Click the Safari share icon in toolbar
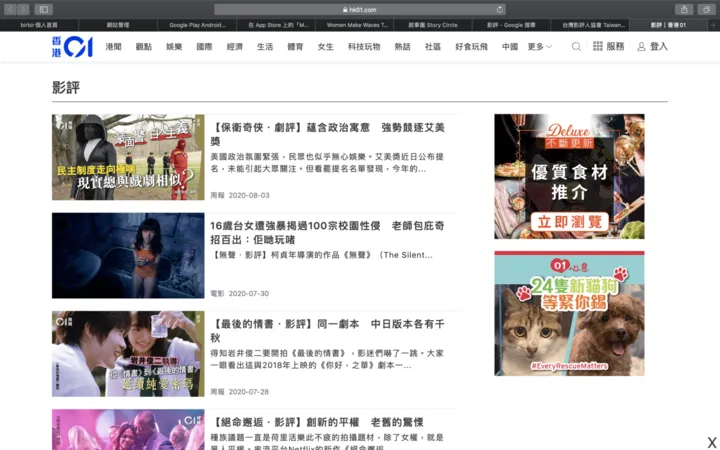720x450 pixels. click(684, 9)
